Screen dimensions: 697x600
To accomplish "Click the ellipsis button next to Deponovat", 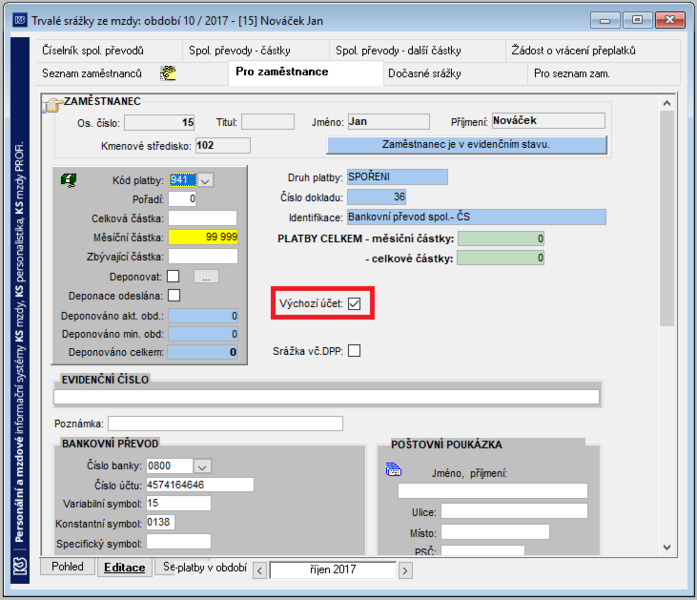I will tap(206, 277).
